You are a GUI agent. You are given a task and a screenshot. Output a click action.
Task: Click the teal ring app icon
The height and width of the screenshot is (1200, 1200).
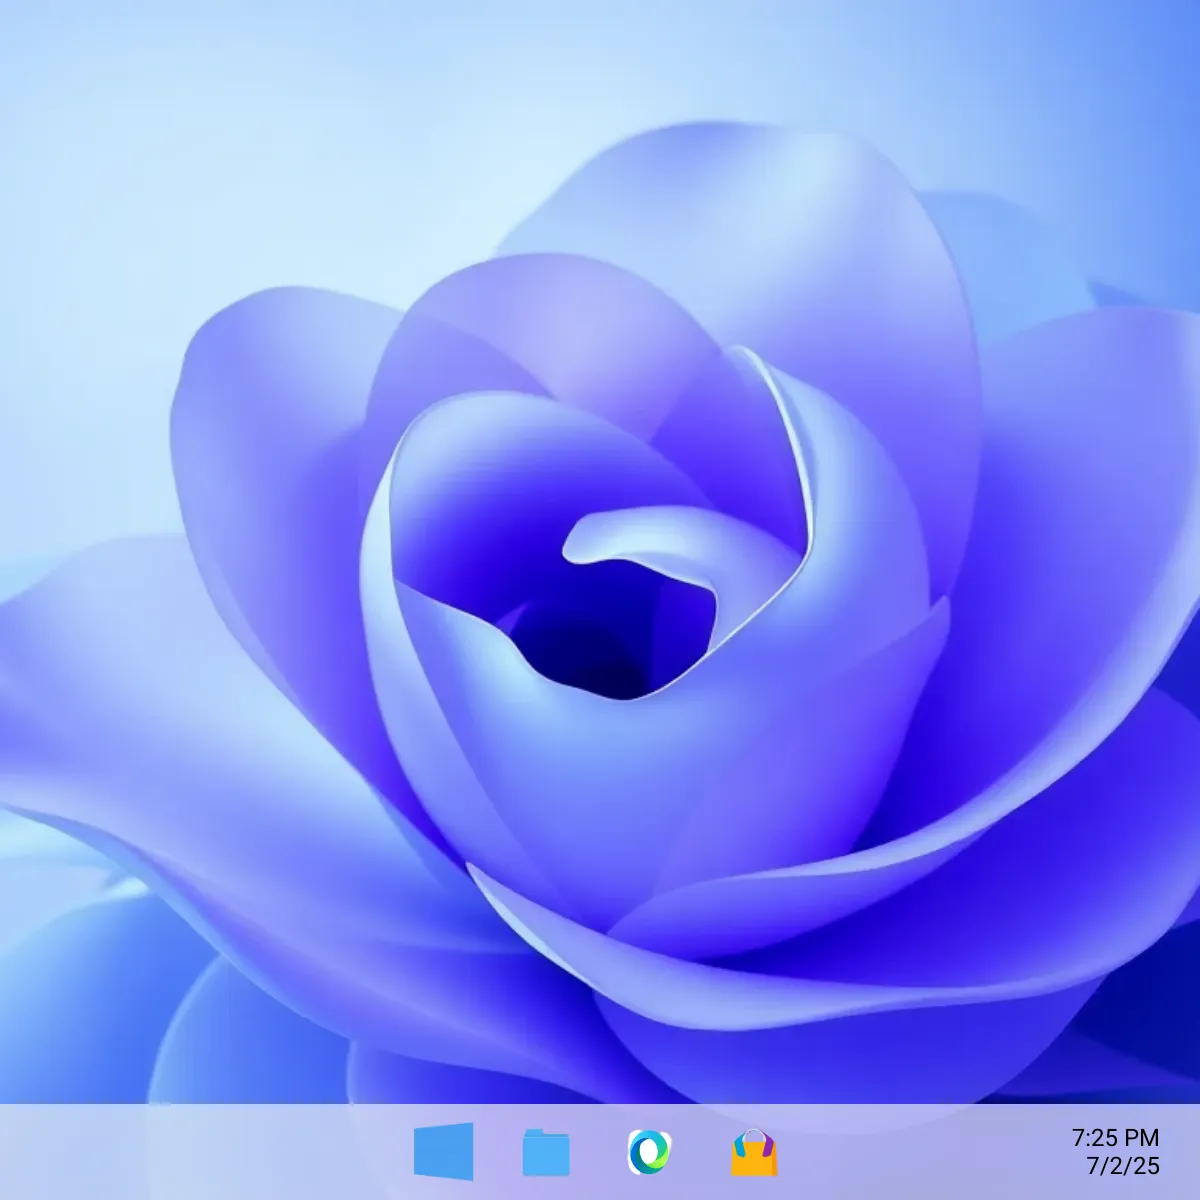pos(648,1152)
